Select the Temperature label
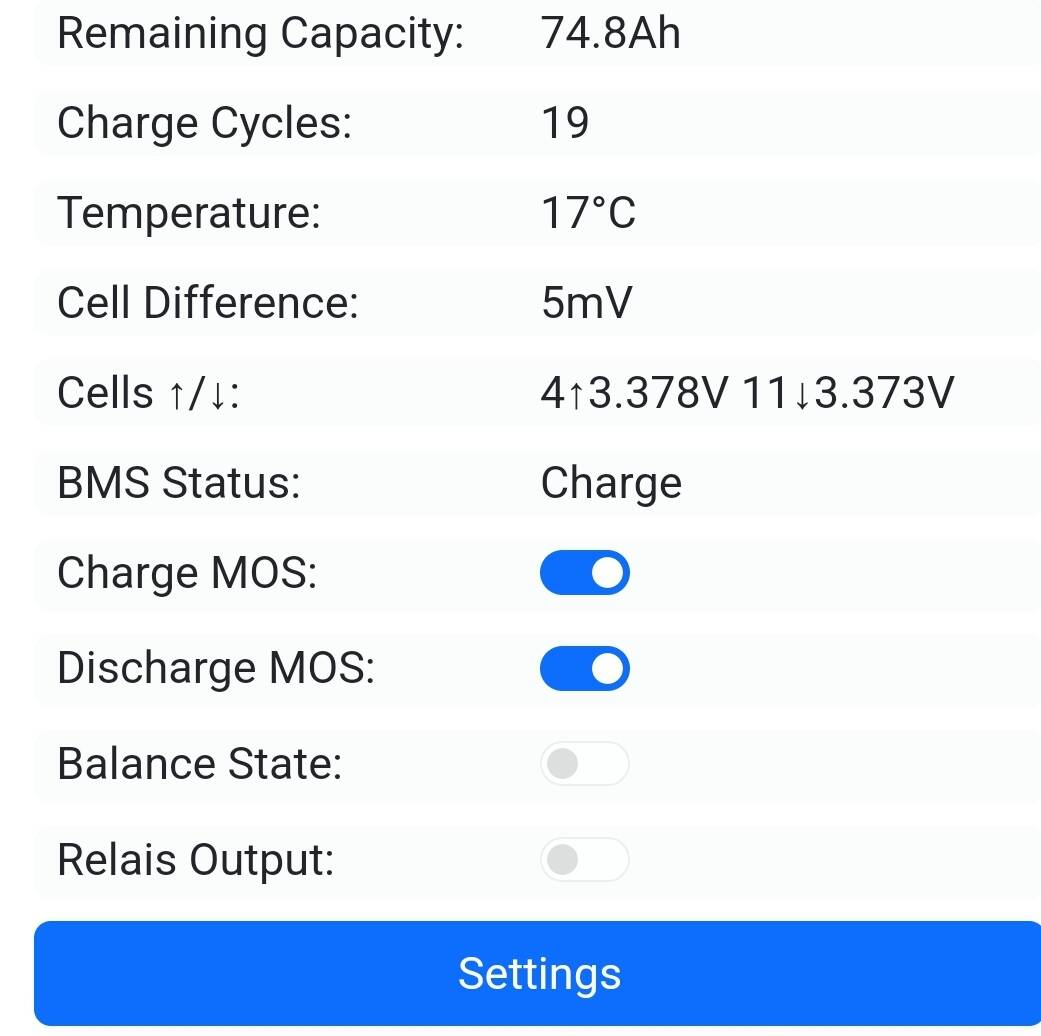 (x=189, y=213)
